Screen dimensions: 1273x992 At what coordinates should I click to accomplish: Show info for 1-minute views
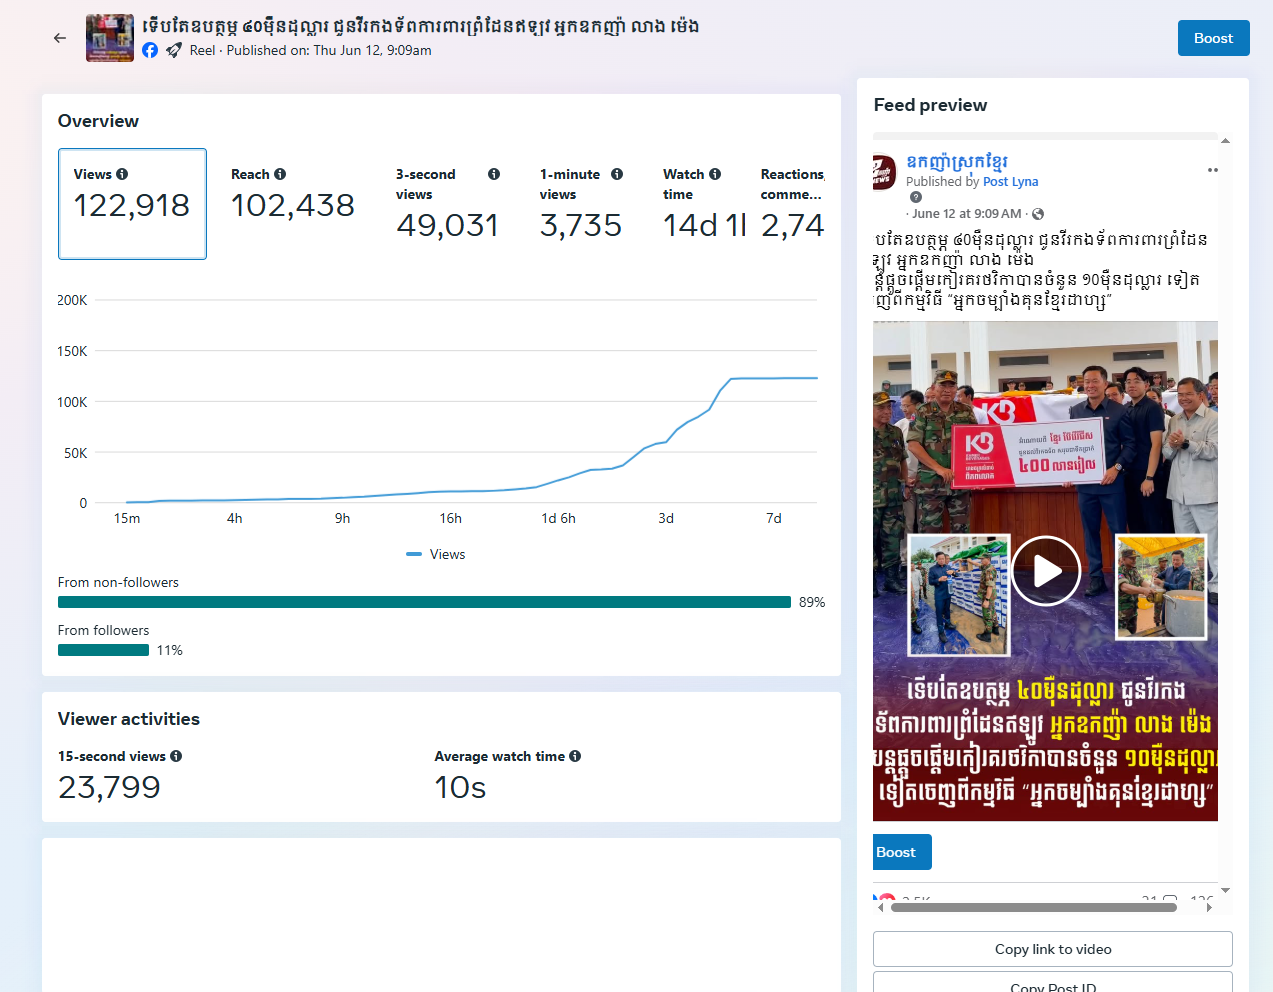click(617, 174)
